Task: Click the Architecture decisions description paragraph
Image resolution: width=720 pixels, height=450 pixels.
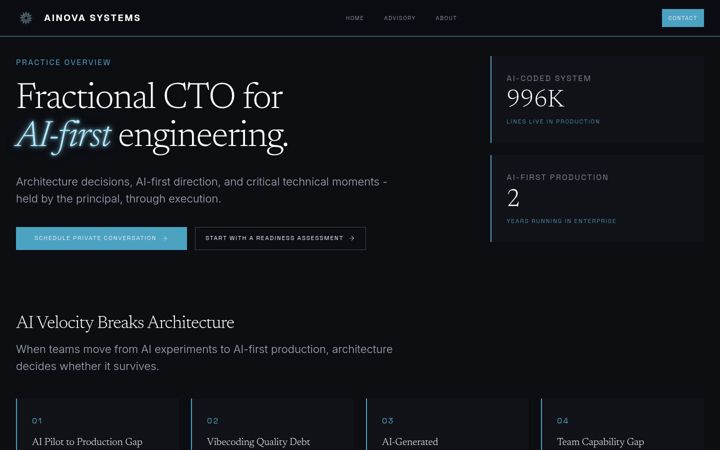Action: pos(202,190)
